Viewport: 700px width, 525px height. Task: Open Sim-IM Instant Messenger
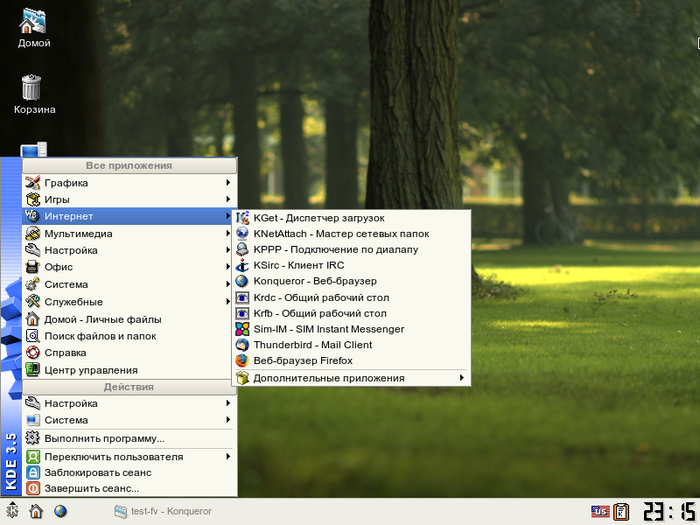click(328, 328)
